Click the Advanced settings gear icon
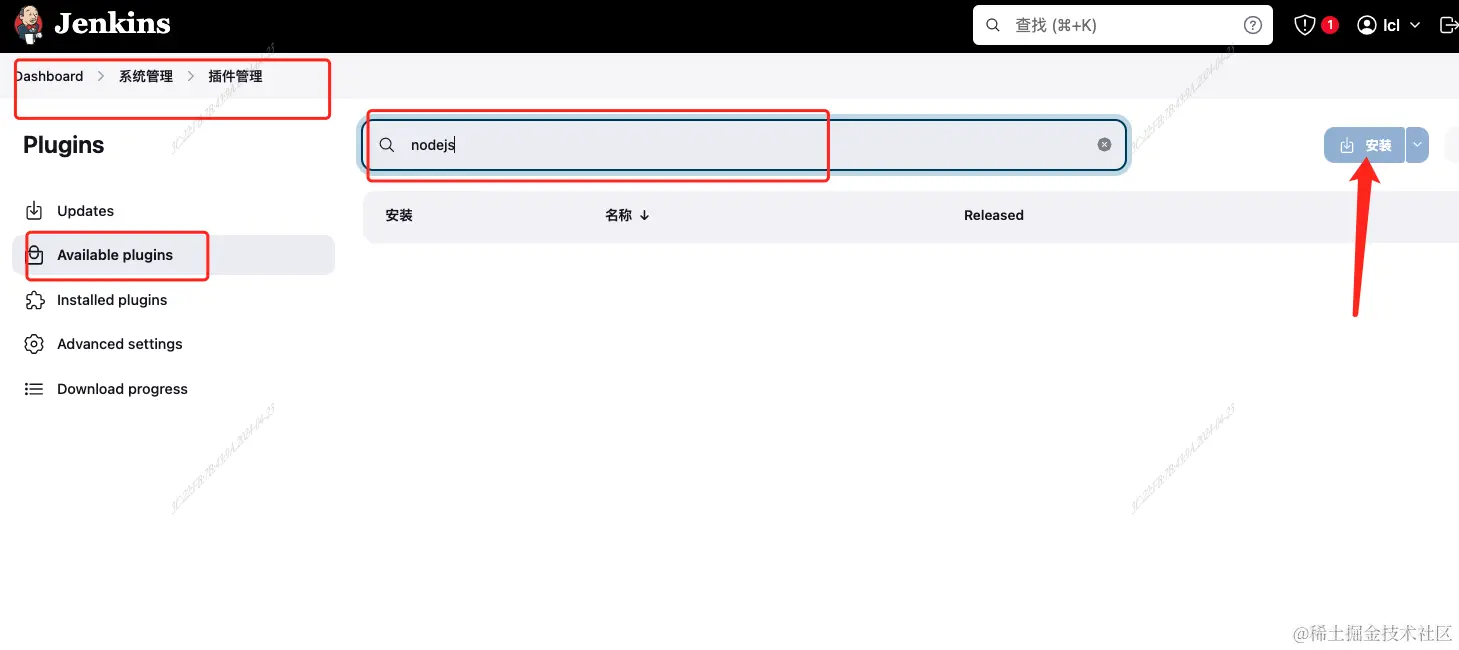Viewport: 1459px width, 650px height. [x=34, y=344]
